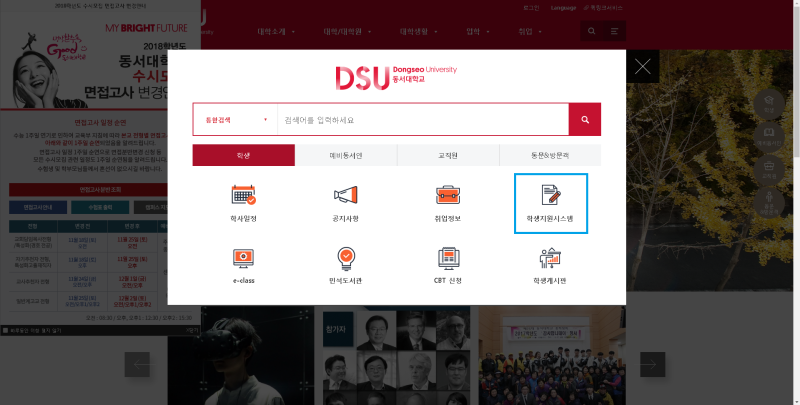Expand the 입학 navigation menu
The width and height of the screenshot is (800, 405).
[x=478, y=32]
